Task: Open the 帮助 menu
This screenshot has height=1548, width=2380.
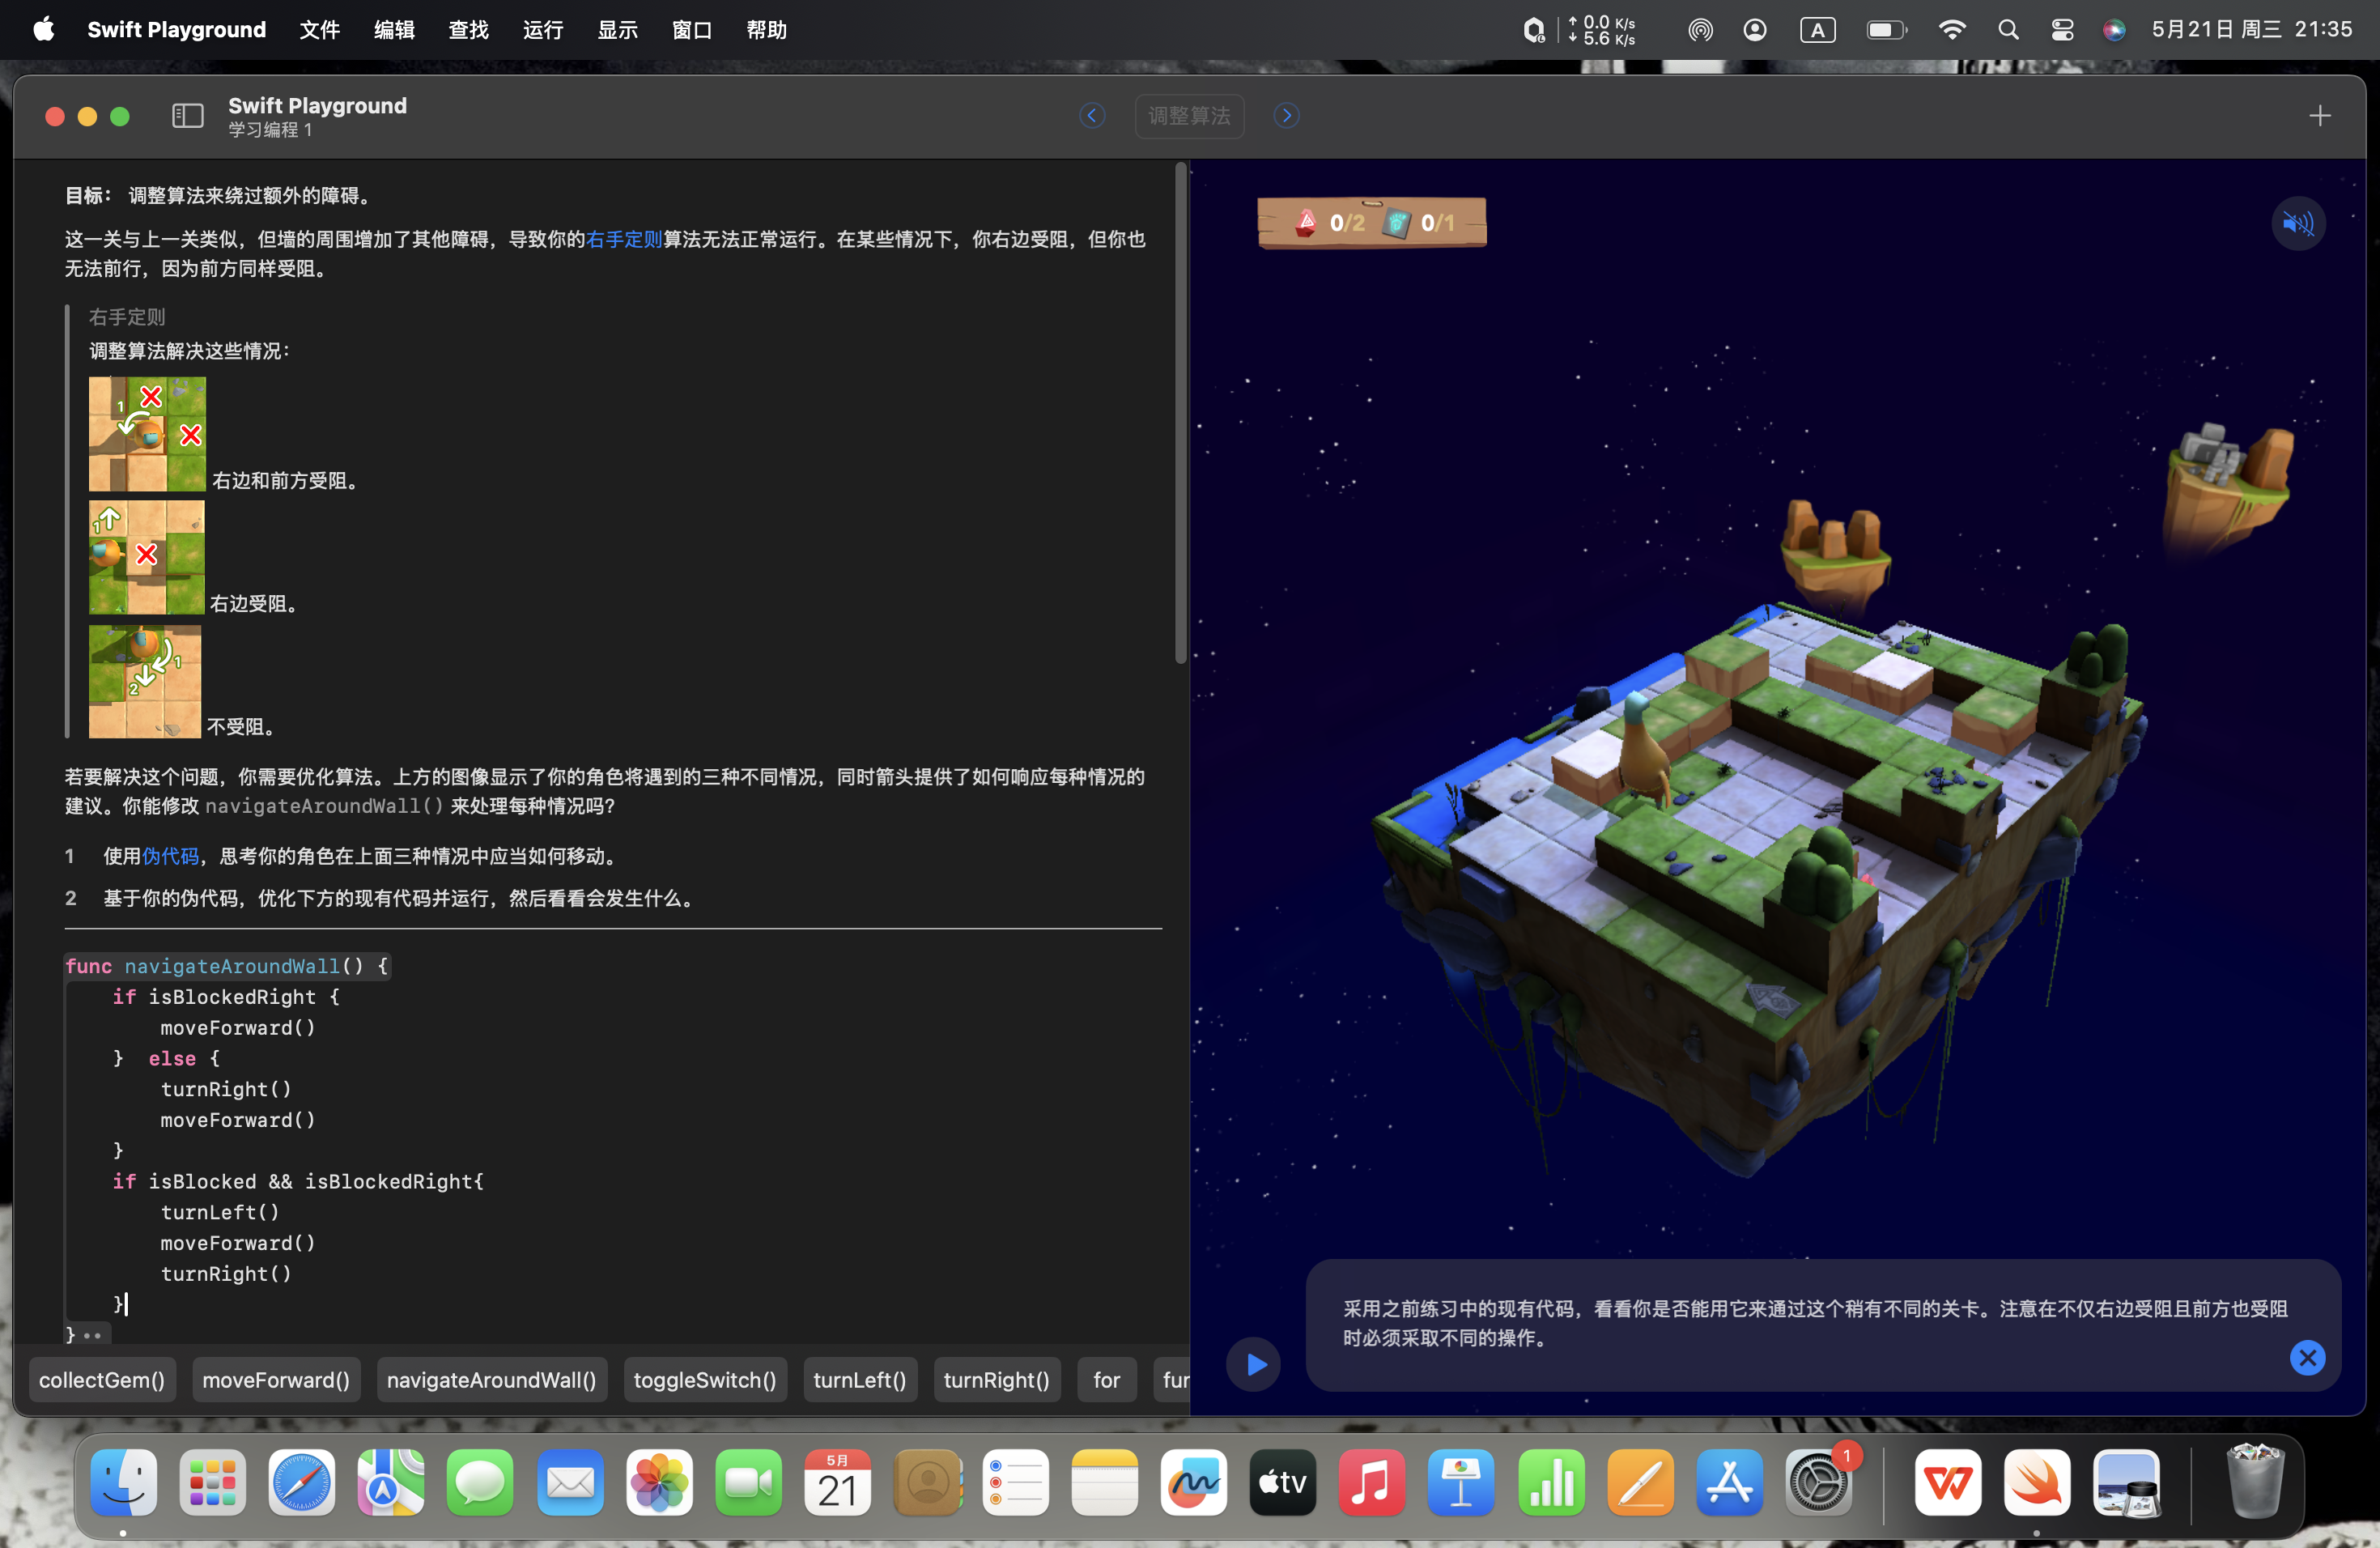Action: 766,30
